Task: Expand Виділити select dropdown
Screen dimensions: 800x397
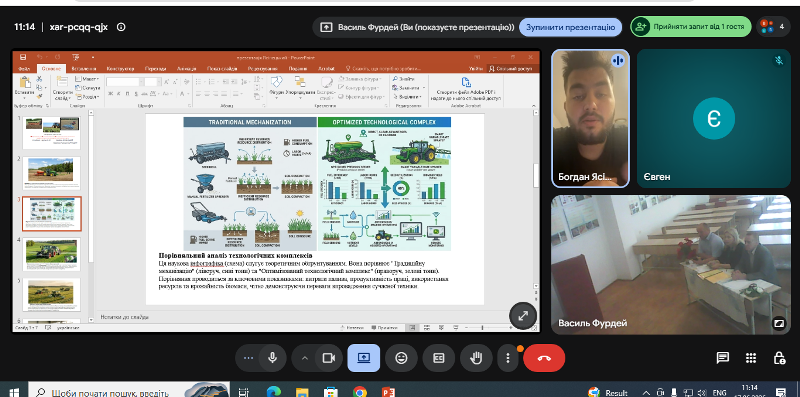Action: click(409, 96)
